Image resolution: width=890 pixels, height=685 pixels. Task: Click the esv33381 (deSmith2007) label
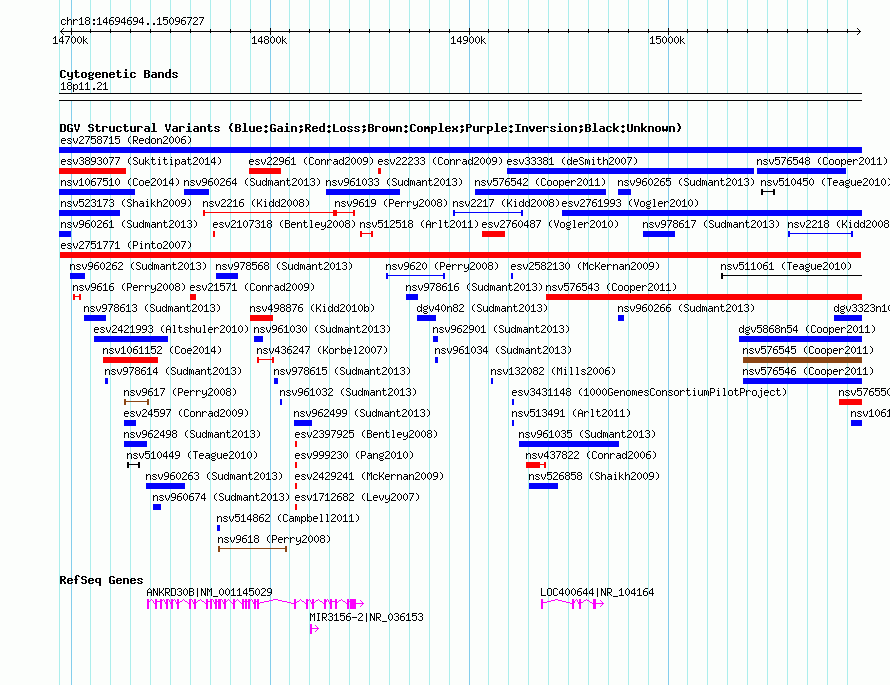click(x=572, y=161)
